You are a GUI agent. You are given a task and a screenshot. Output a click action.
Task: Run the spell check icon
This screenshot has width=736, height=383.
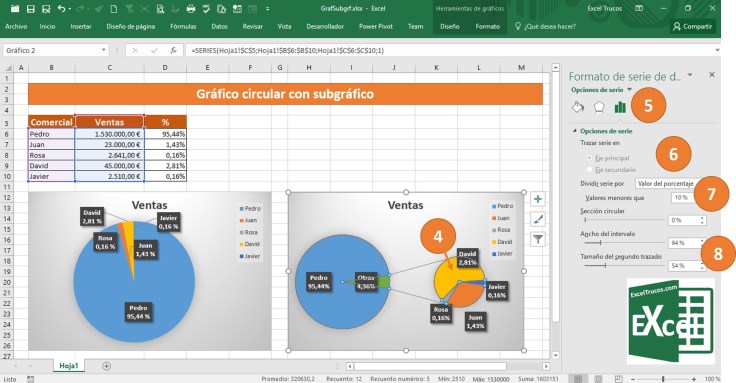206,8
